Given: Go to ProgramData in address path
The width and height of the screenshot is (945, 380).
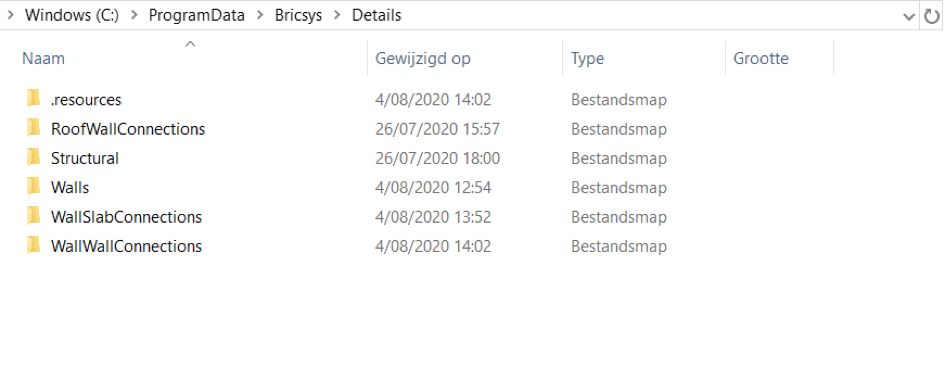Looking at the screenshot, I should [196, 16].
